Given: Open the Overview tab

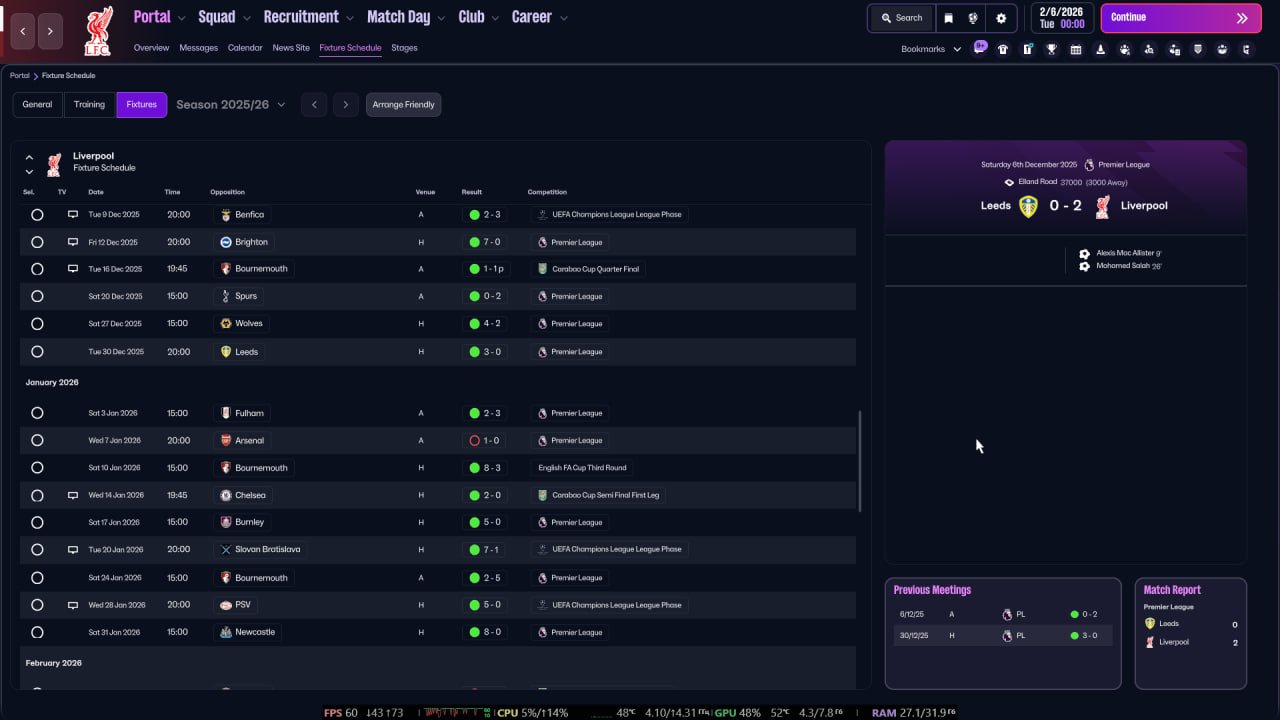Looking at the screenshot, I should tap(151, 48).
